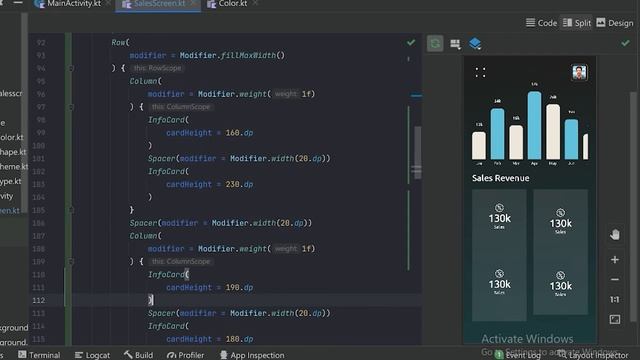The image size is (640, 360).
Task: Switch to the MainActivity.kt tab
Action: [68, 4]
